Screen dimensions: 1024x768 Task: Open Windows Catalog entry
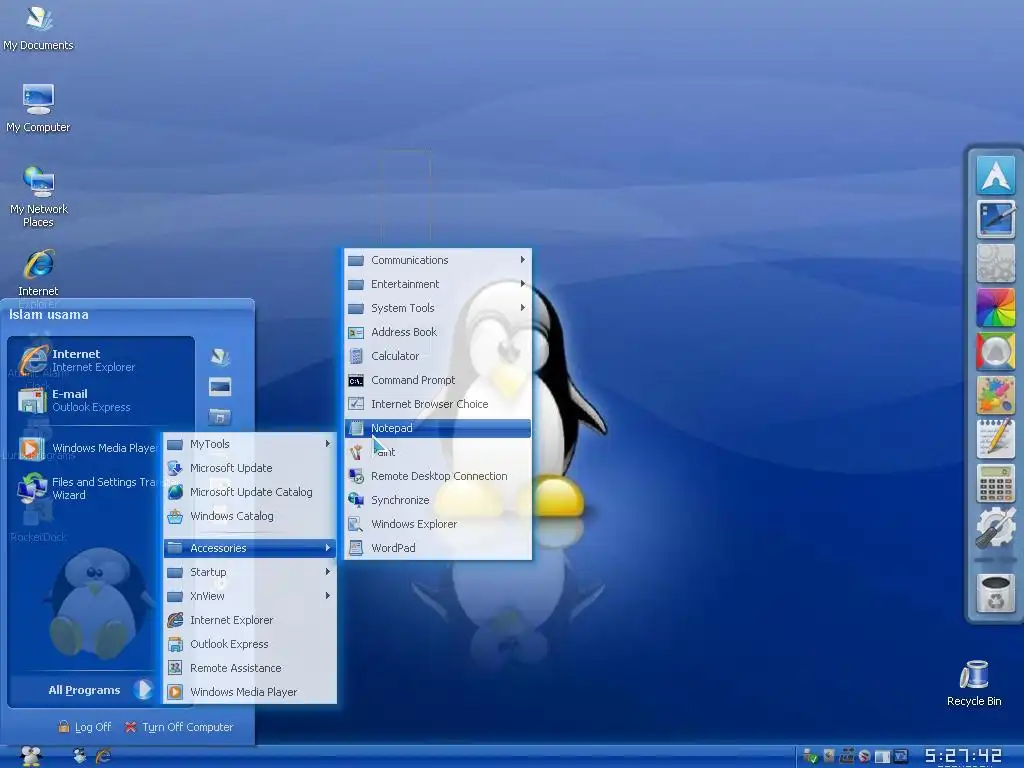(x=249, y=517)
